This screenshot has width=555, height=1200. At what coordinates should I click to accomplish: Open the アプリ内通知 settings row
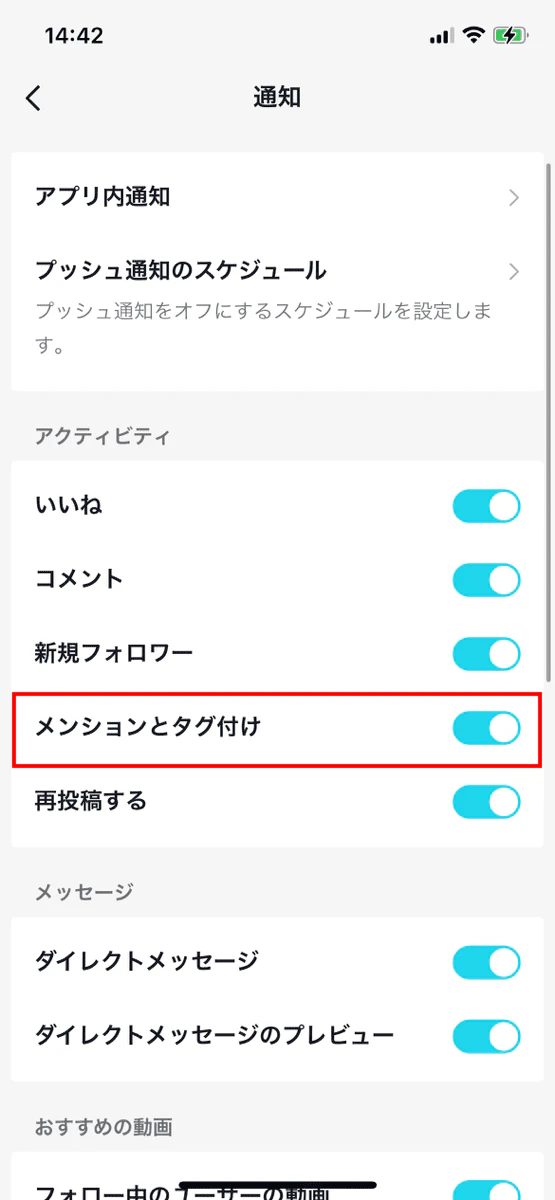277,197
